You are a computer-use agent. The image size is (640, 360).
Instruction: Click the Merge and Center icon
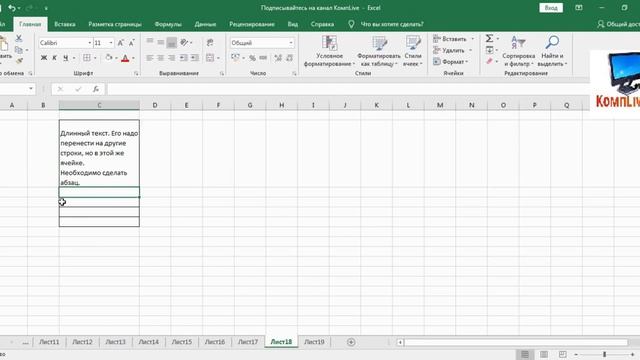click(x=210, y=58)
